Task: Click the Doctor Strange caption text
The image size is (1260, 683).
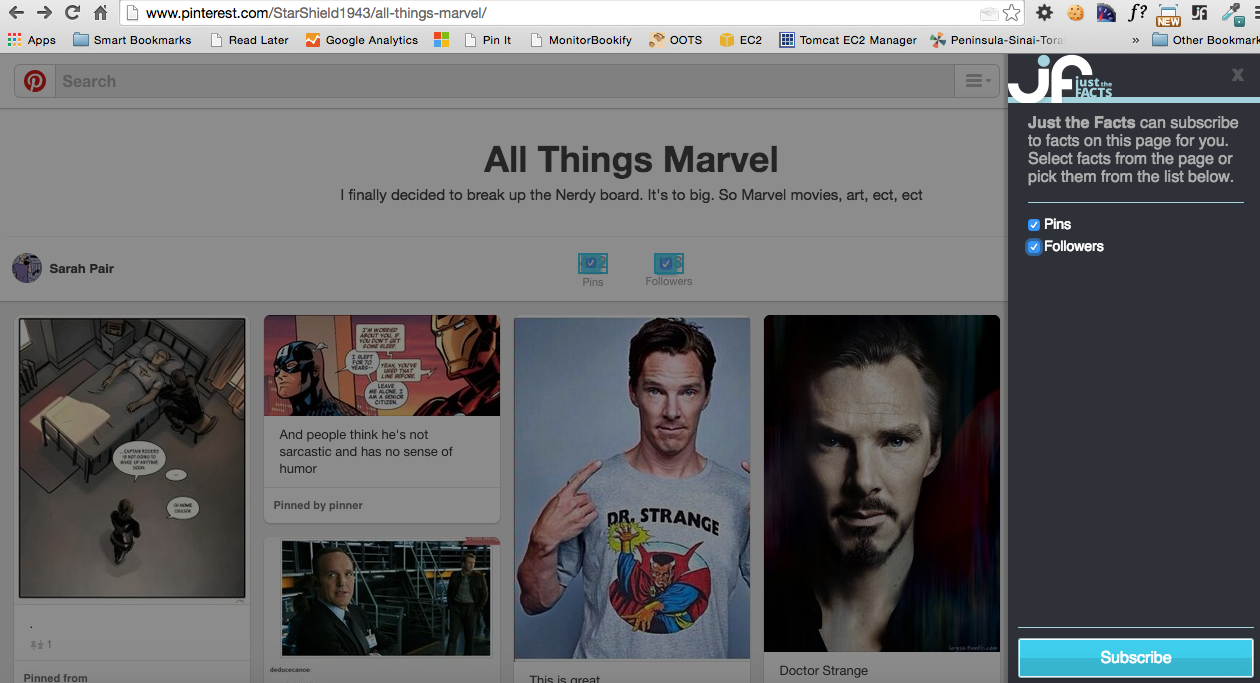Action: (x=824, y=670)
